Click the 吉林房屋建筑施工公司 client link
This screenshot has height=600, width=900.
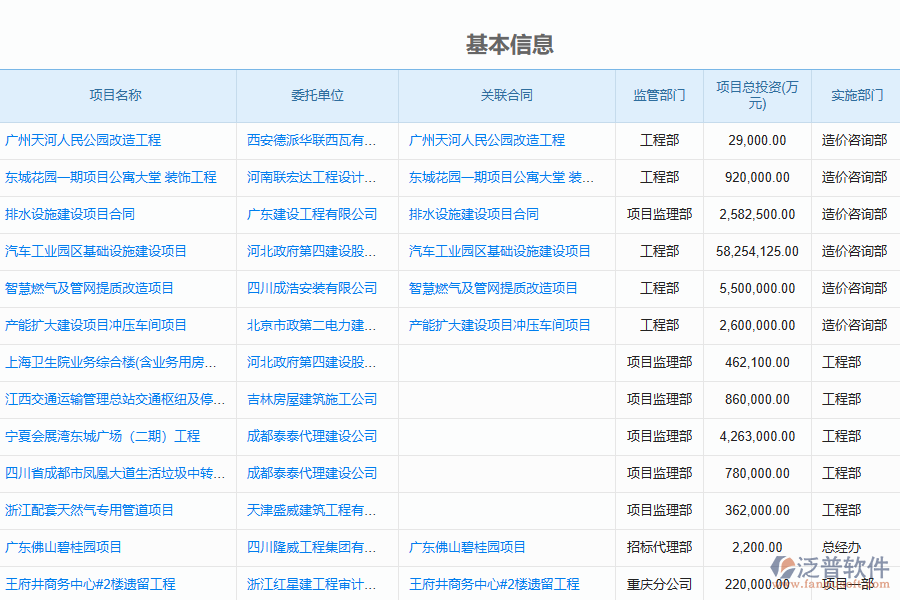point(312,399)
